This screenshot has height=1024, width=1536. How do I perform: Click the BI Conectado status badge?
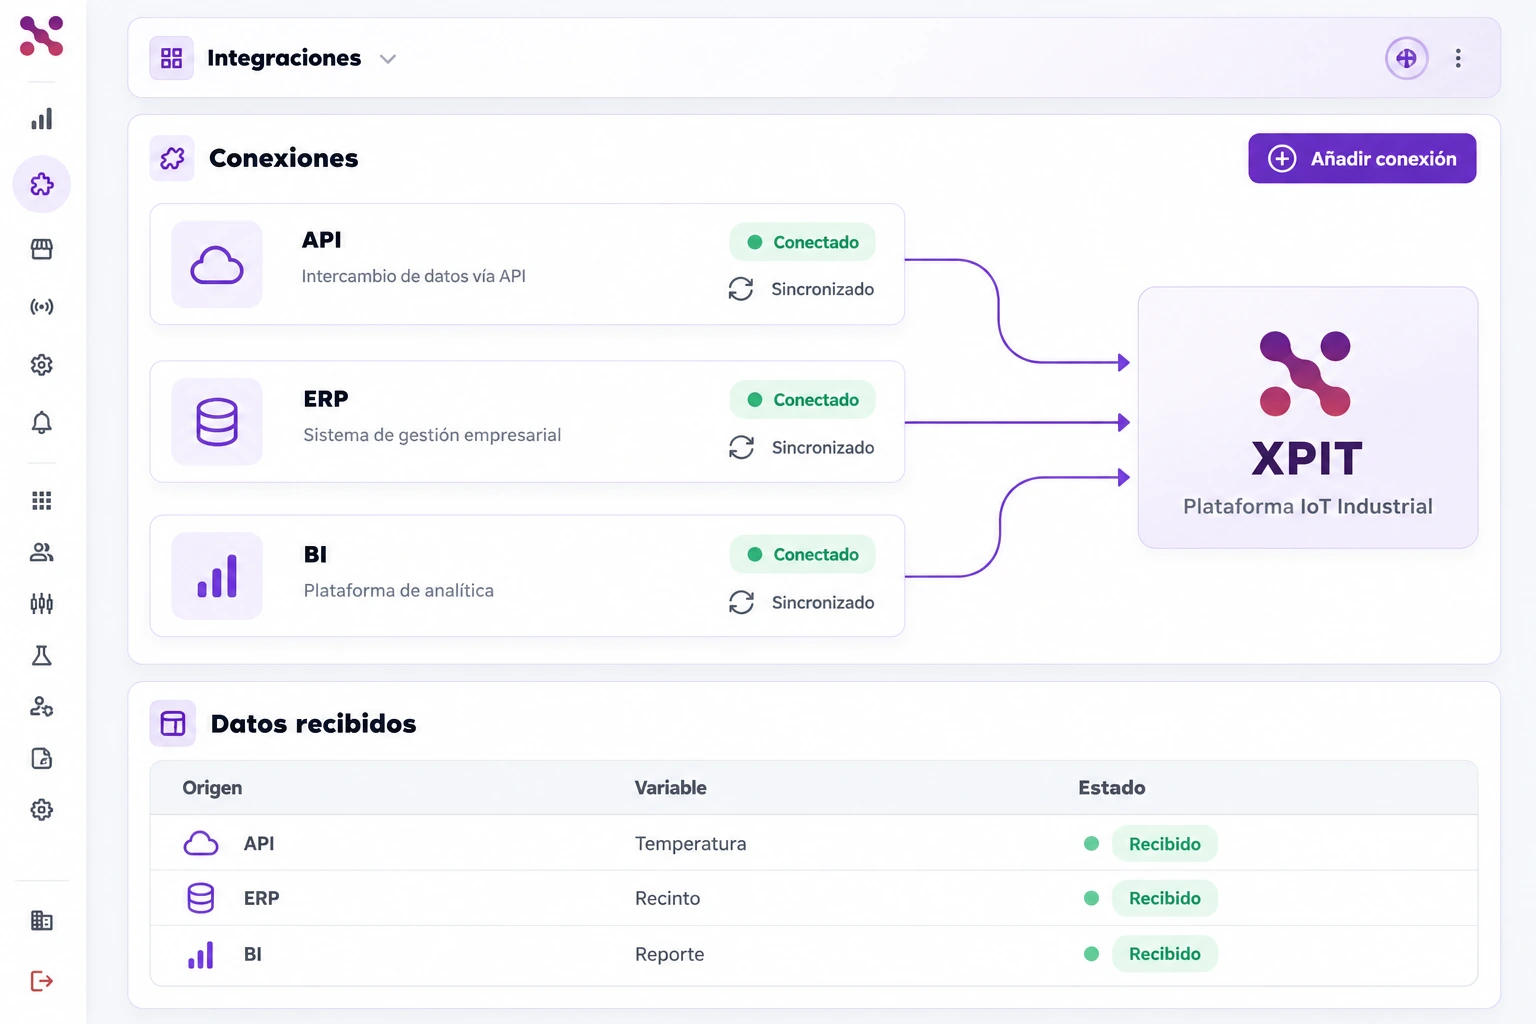click(802, 554)
